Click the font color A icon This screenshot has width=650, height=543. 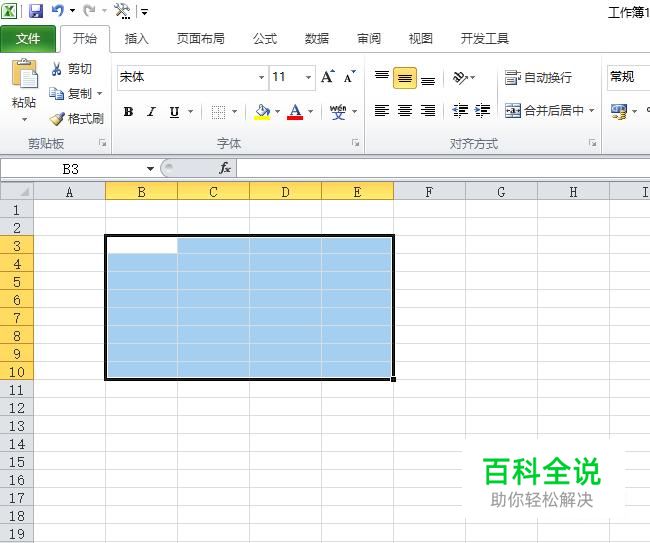(x=295, y=112)
